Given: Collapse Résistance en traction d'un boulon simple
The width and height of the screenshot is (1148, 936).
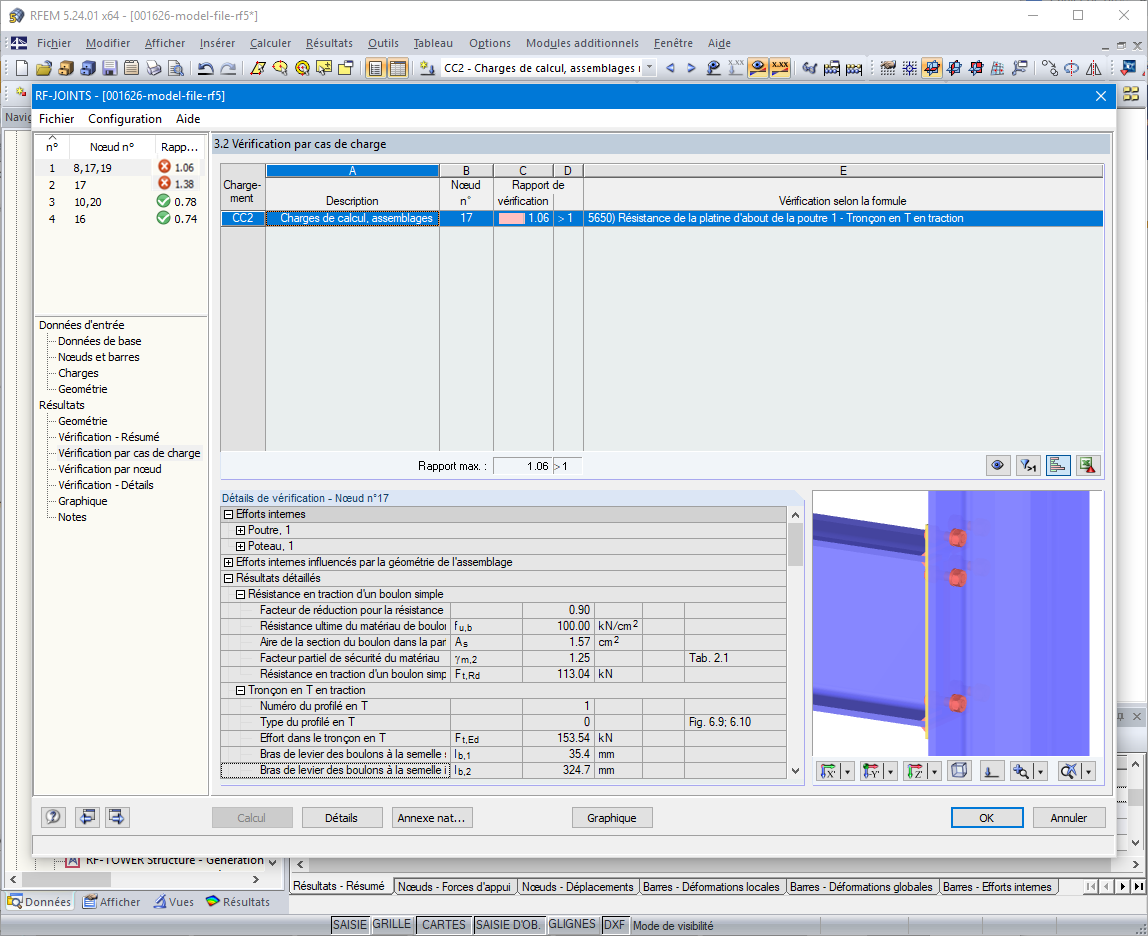Looking at the screenshot, I should (x=240, y=595).
